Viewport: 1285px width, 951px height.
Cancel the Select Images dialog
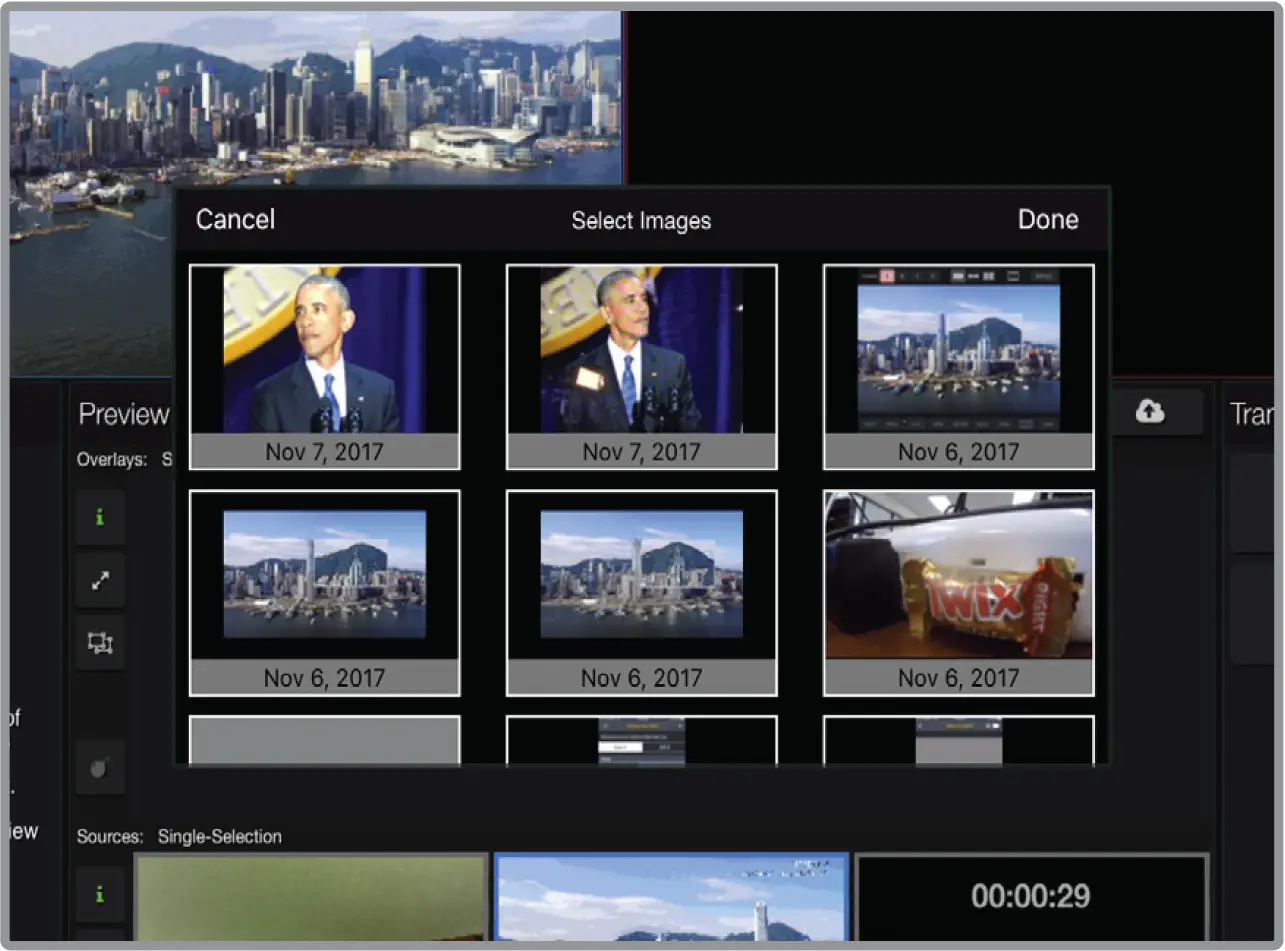[x=235, y=220]
